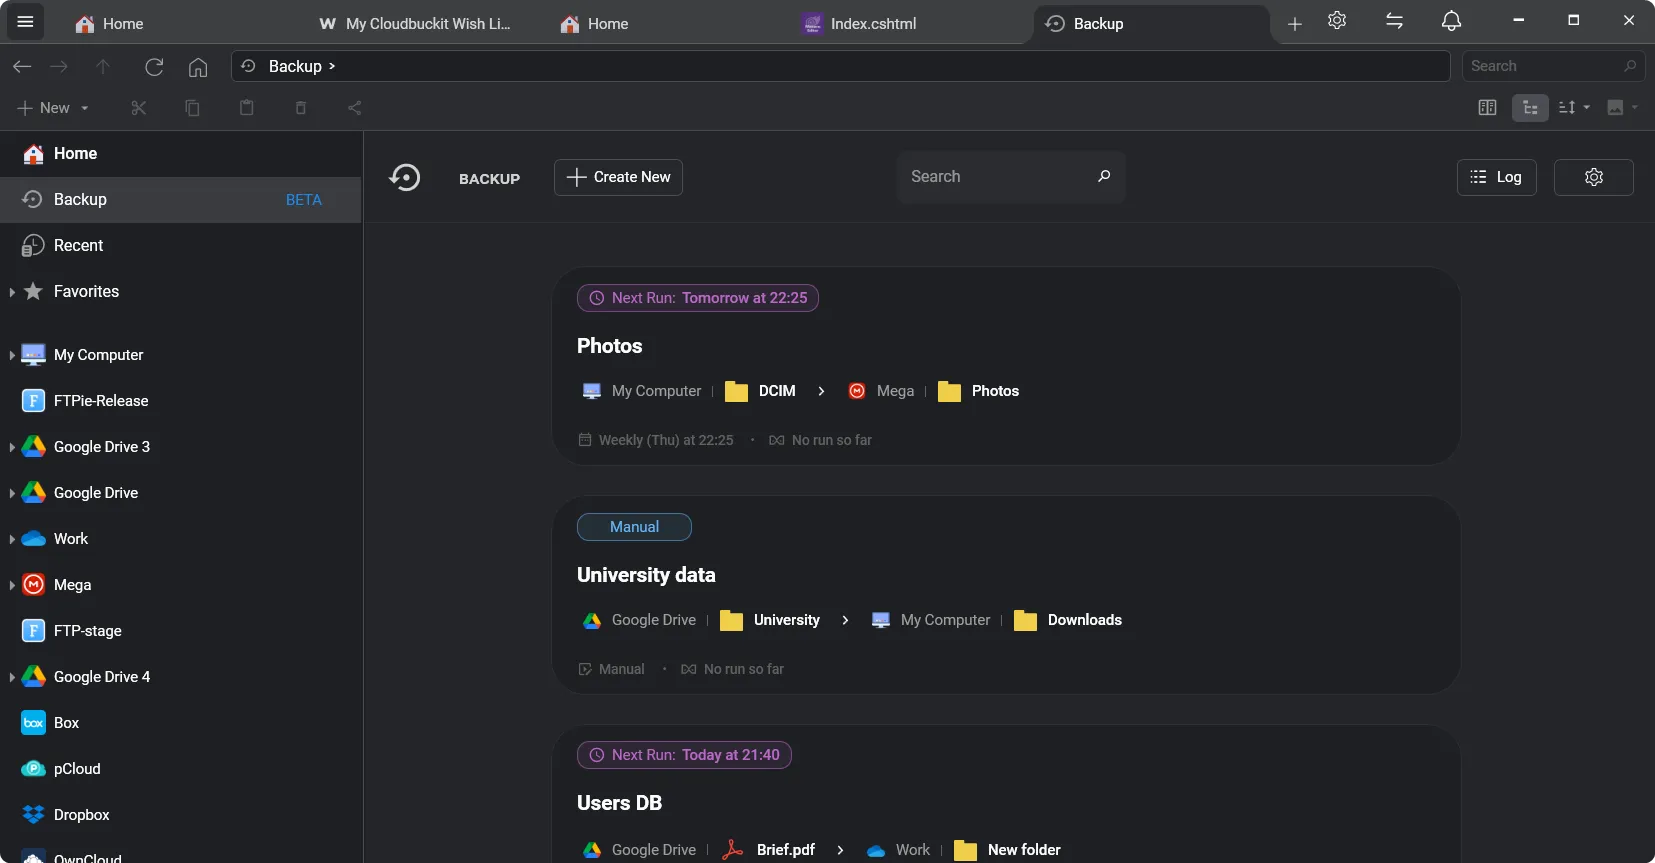Open the backup Log
Viewport: 1655px width, 863px height.
click(1496, 177)
